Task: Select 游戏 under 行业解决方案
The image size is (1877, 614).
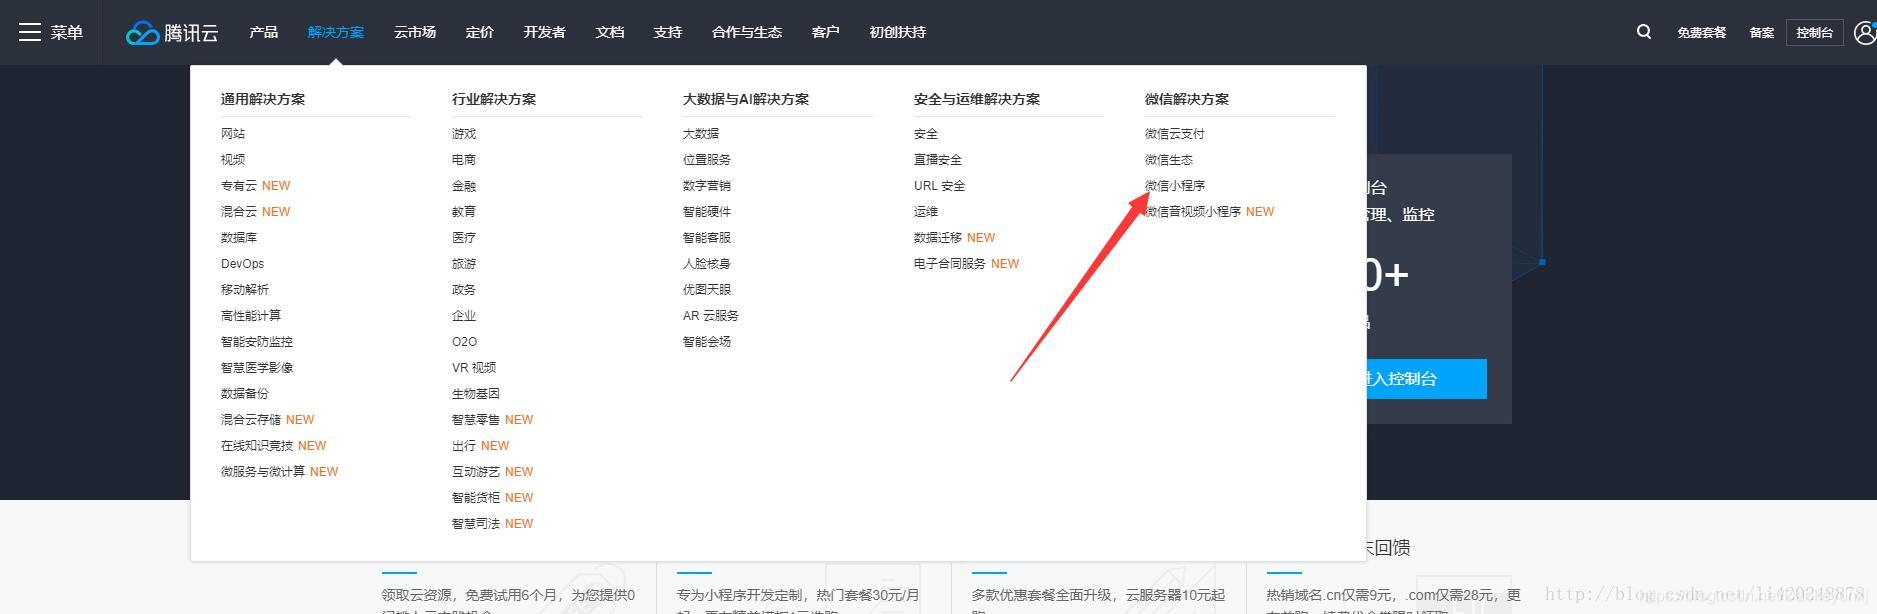Action: (x=464, y=134)
